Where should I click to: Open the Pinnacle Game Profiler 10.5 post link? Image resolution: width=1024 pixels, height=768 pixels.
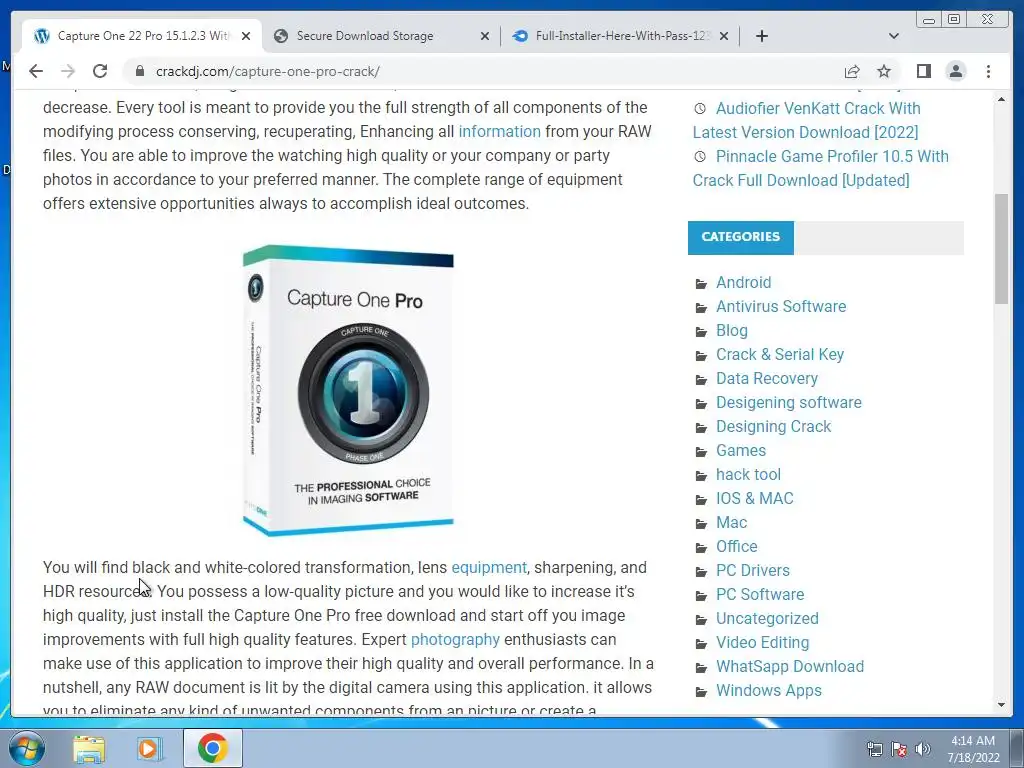tap(820, 168)
